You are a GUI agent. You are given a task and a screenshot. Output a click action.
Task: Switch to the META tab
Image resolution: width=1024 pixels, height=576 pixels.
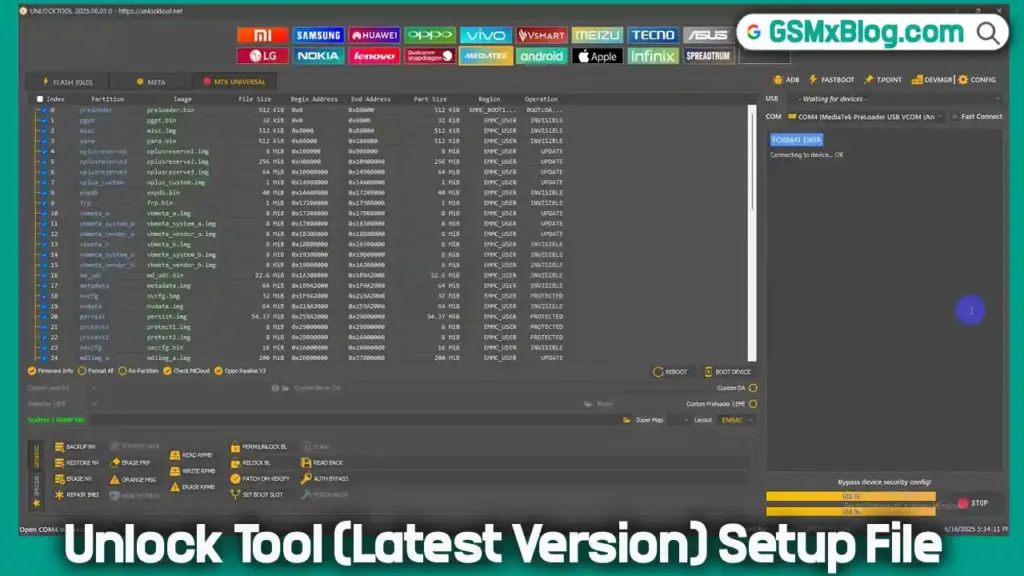(x=151, y=82)
